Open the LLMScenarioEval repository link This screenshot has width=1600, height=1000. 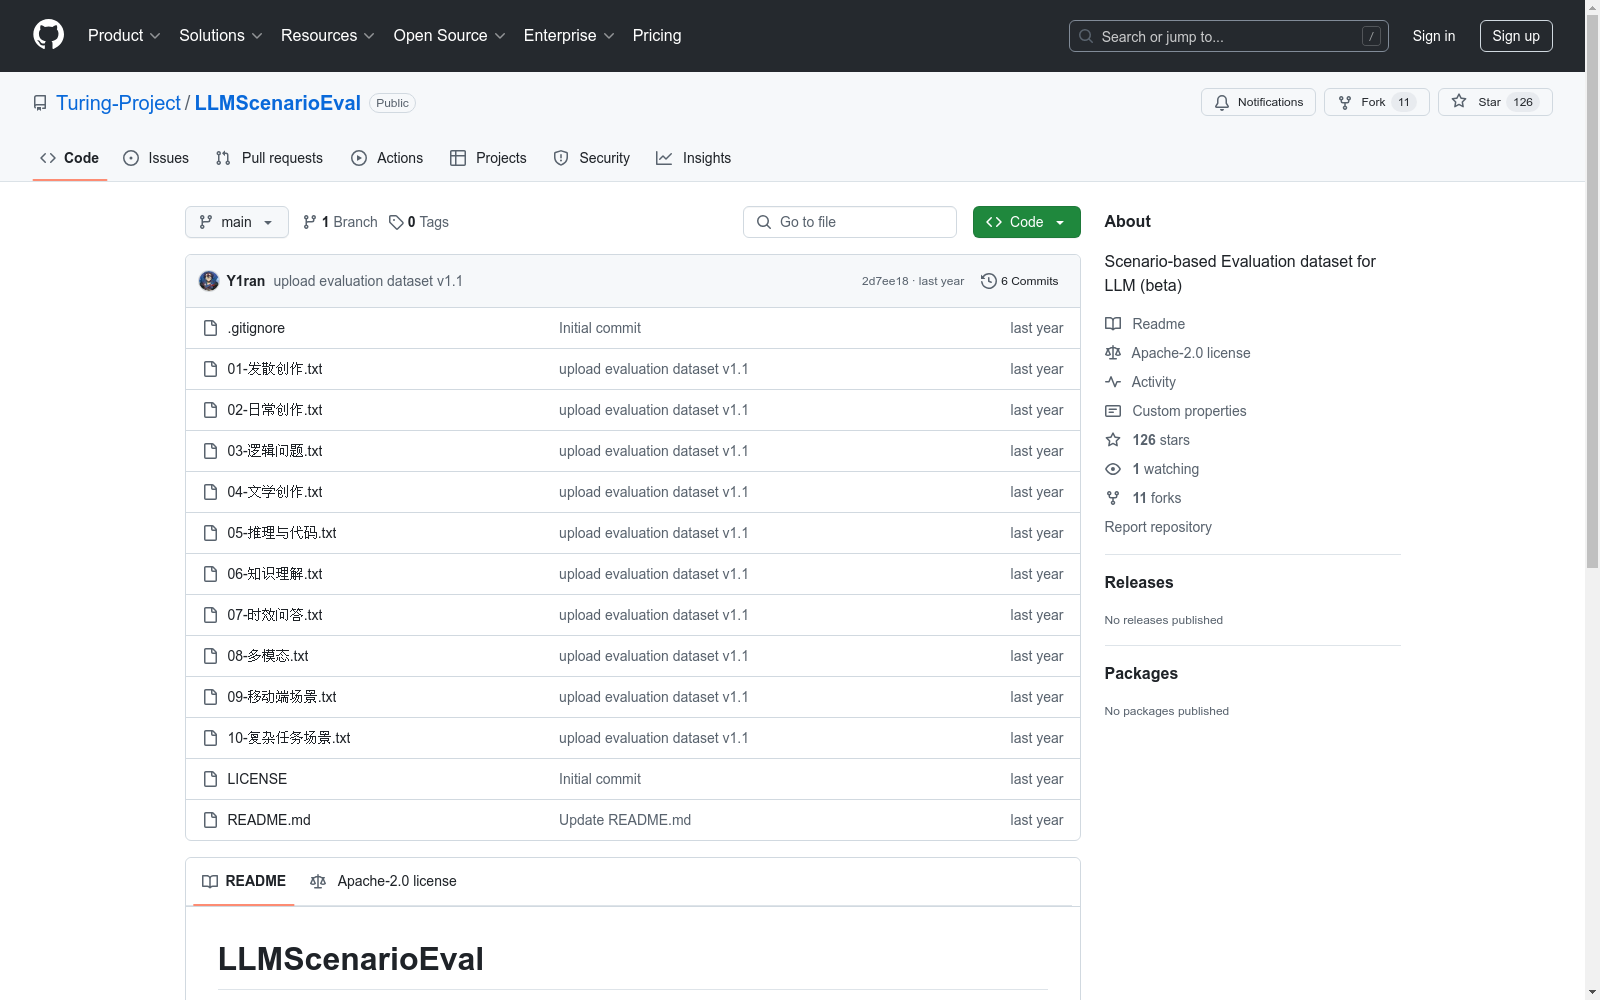pyautogui.click(x=278, y=103)
